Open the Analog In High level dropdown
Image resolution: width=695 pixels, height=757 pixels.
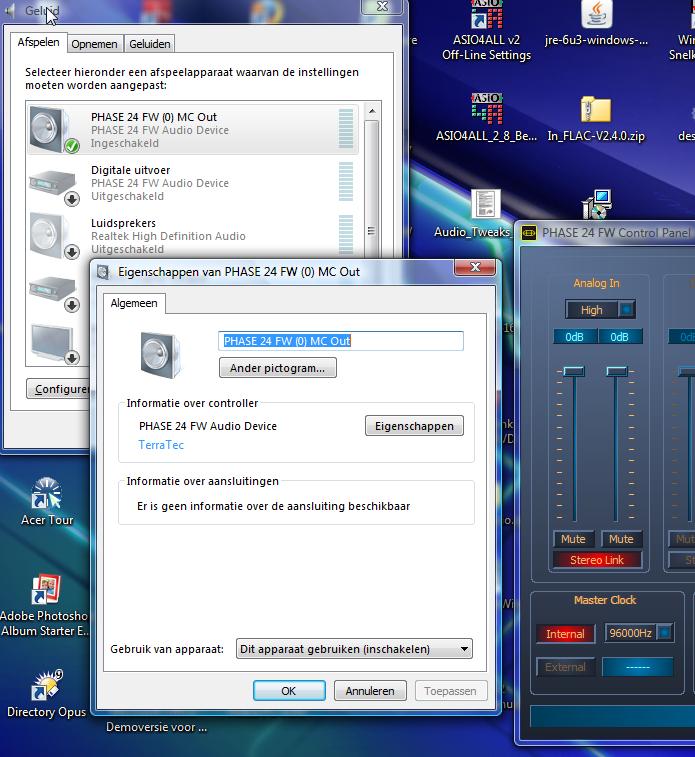626,309
